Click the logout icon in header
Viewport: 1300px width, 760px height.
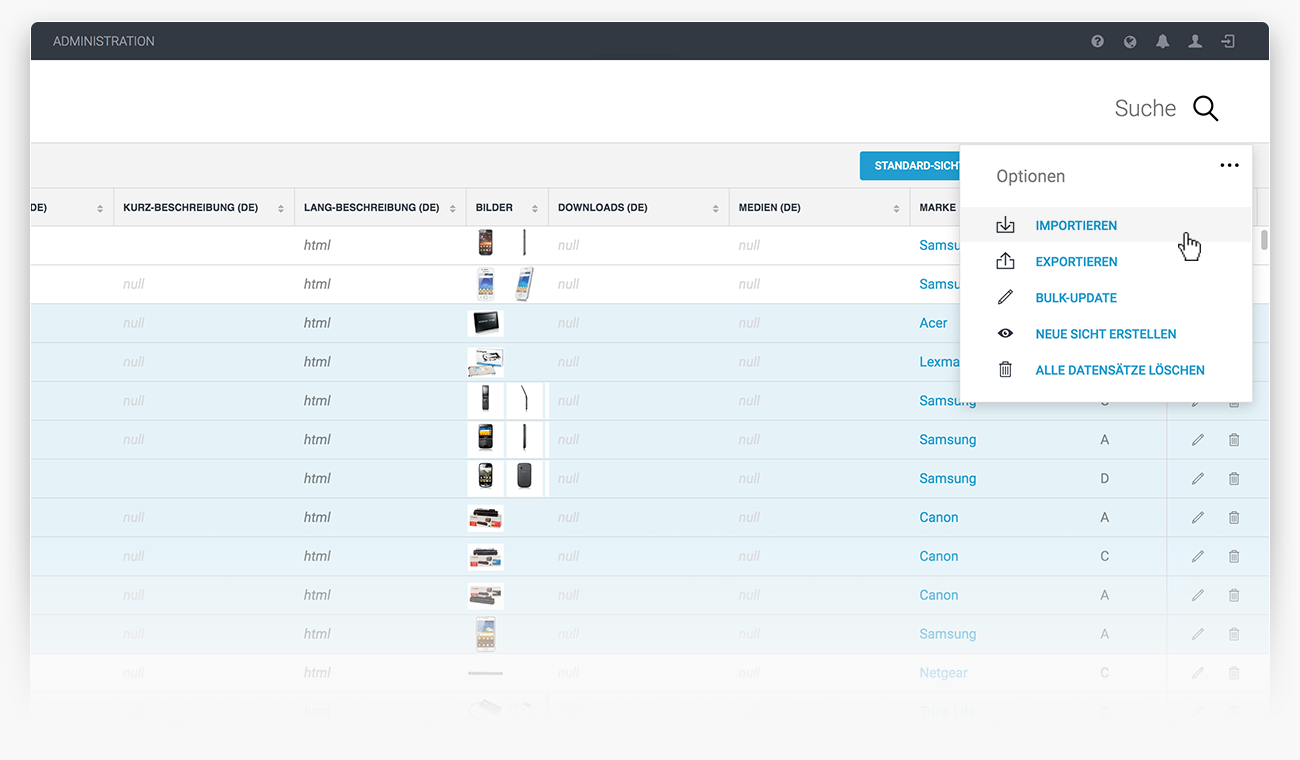tap(1228, 41)
